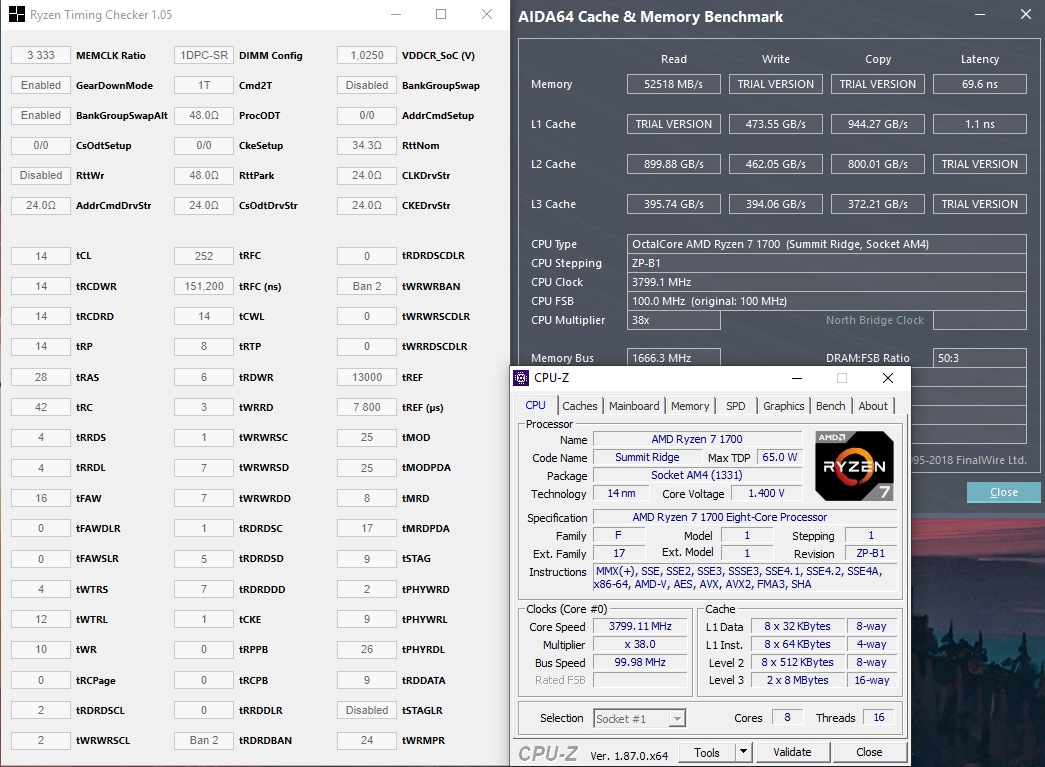This screenshot has width=1045, height=767.
Task: Click the tRAS value 28
Action: (41, 377)
